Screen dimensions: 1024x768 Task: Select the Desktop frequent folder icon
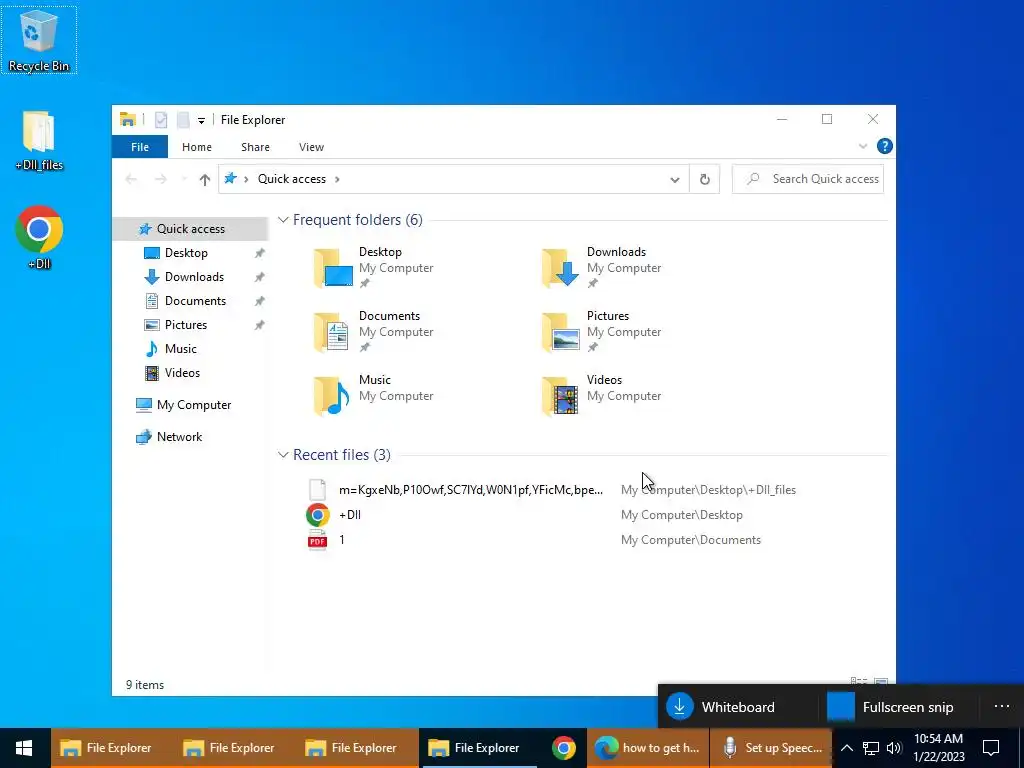(x=333, y=268)
